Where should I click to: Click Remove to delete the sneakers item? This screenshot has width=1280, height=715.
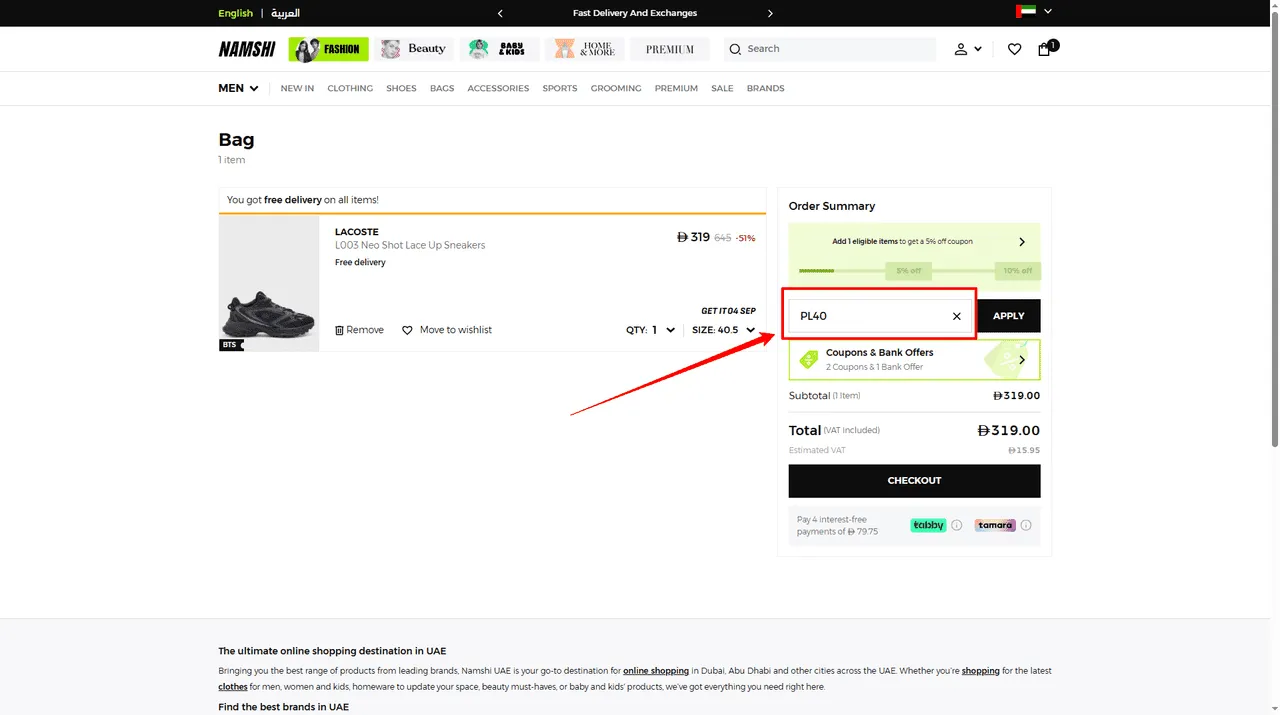(358, 329)
